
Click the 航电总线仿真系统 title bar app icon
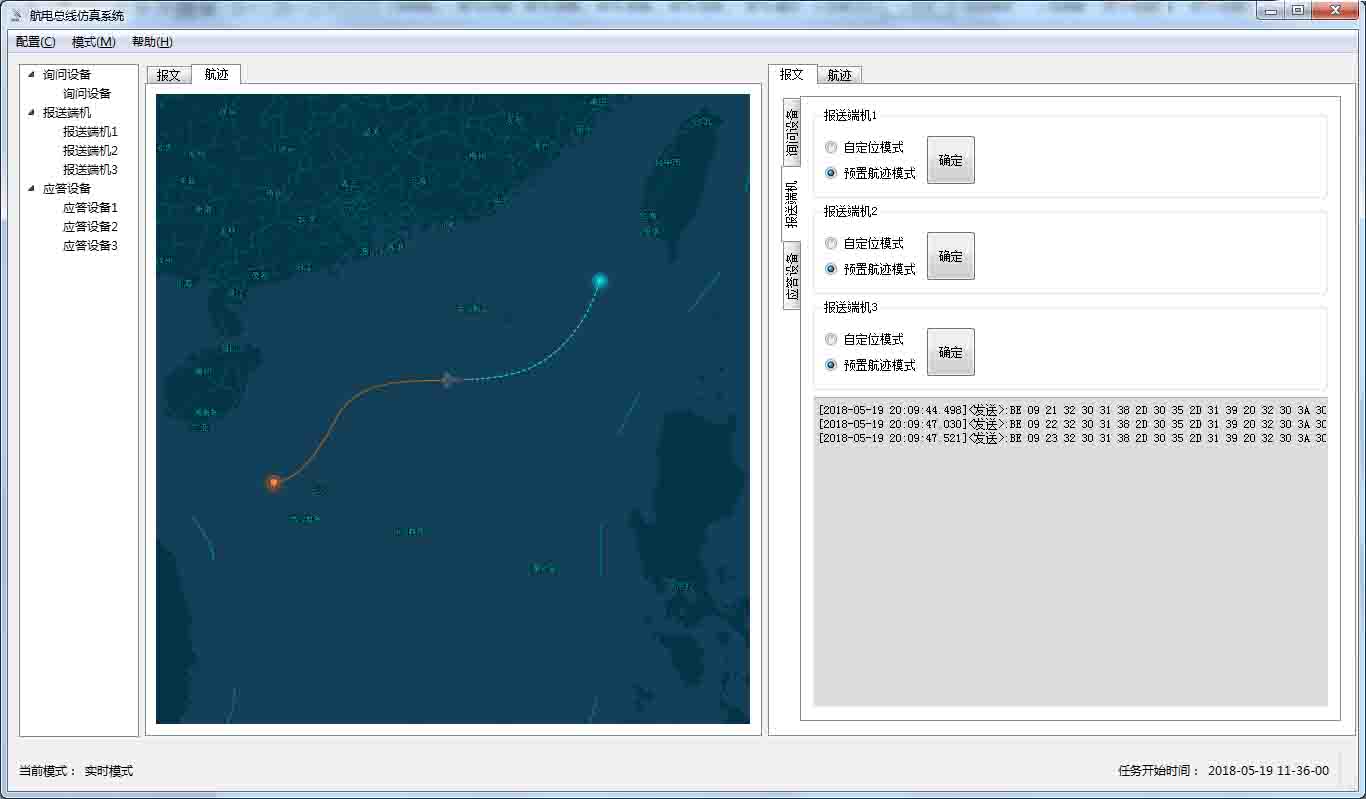[x=16, y=15]
